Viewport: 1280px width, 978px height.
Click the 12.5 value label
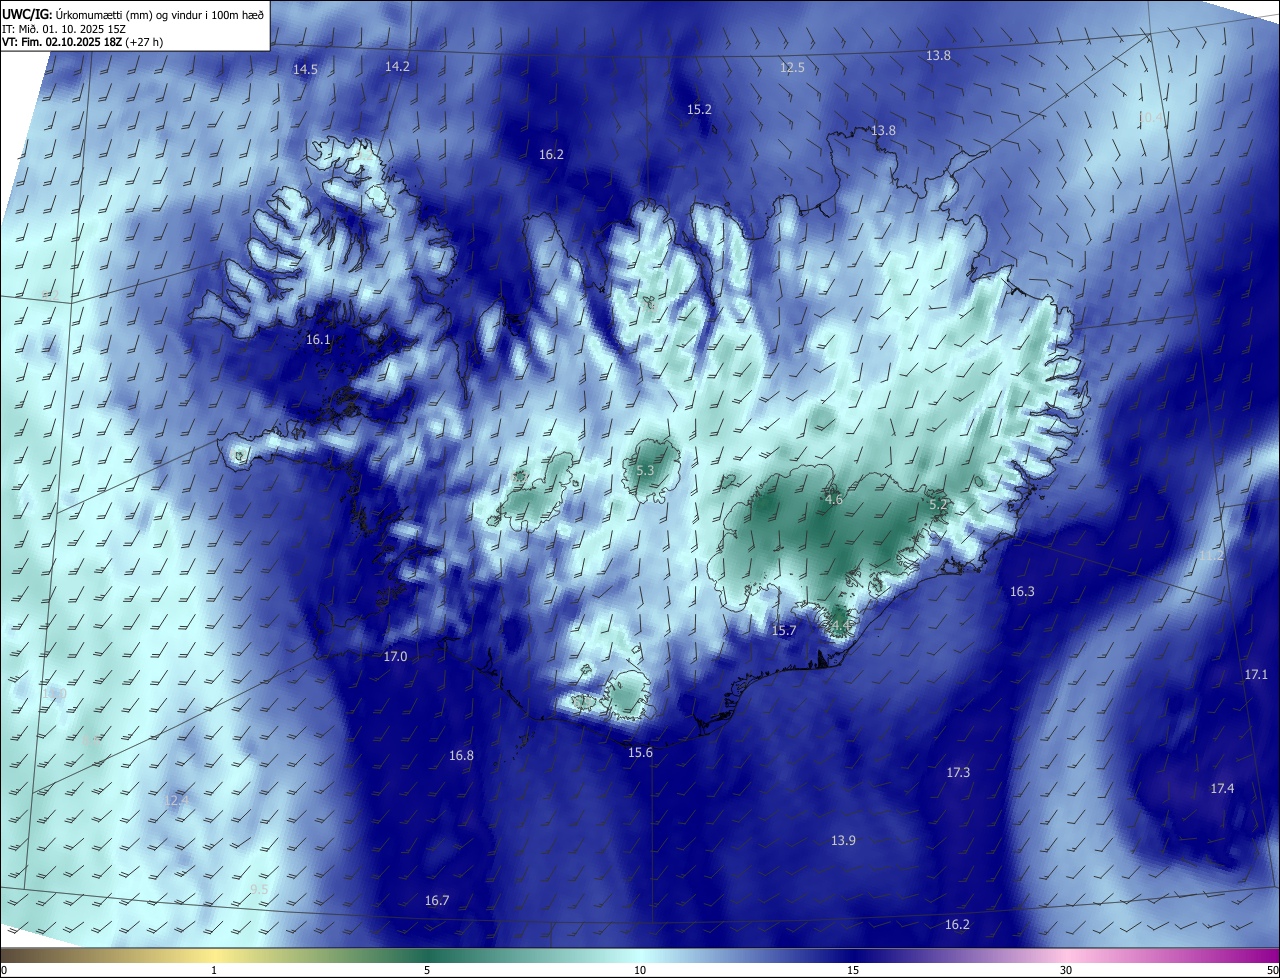[x=792, y=68]
